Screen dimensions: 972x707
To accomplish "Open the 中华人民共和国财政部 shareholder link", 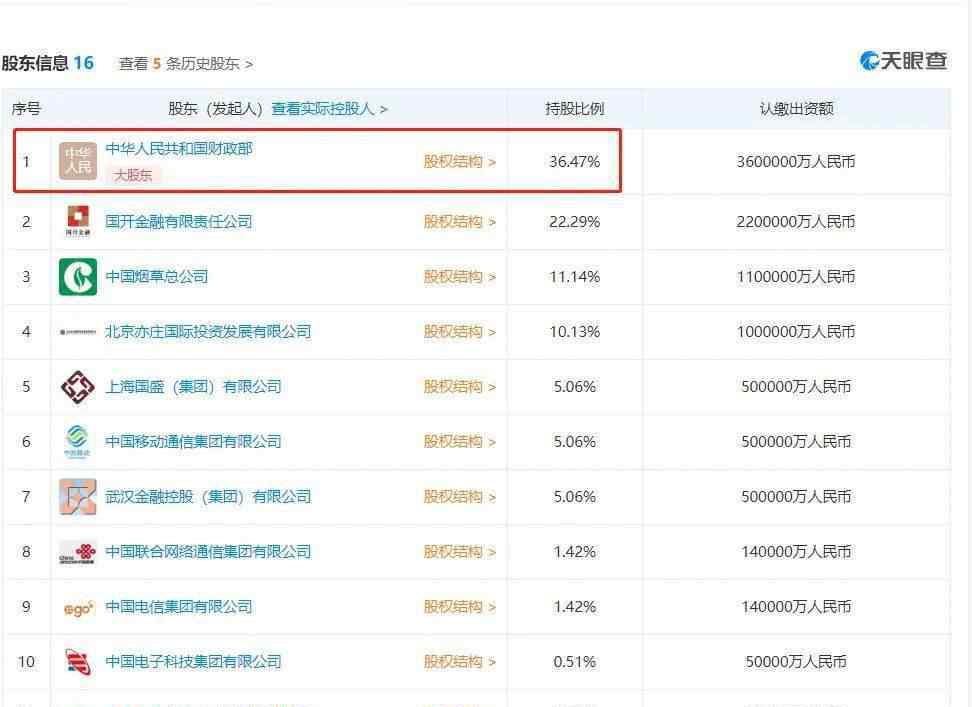I will pos(179,149).
